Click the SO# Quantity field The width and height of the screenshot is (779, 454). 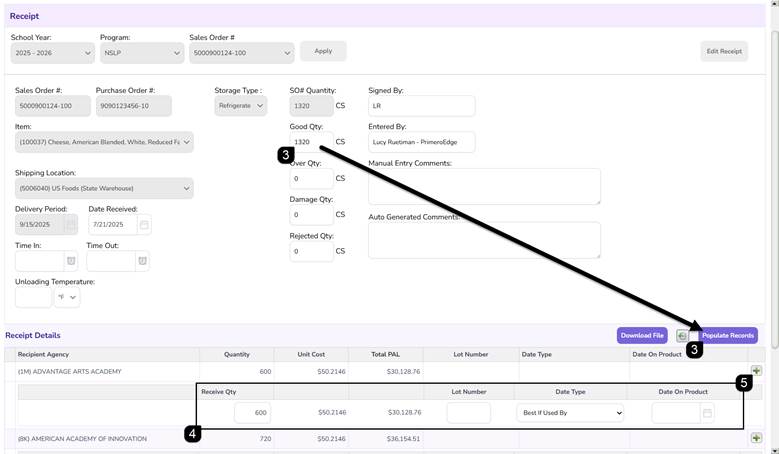[x=312, y=106]
